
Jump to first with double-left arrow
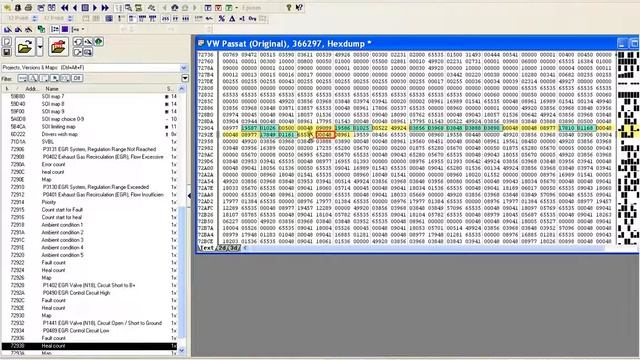click(x=64, y=7)
